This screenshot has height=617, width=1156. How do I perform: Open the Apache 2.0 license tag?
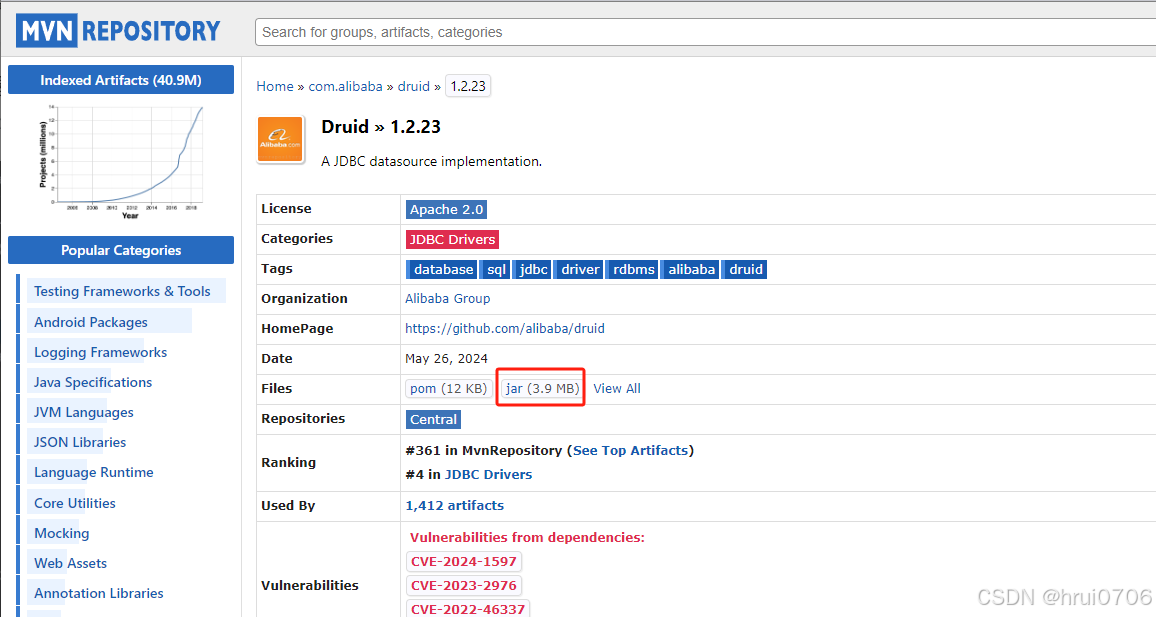(446, 209)
